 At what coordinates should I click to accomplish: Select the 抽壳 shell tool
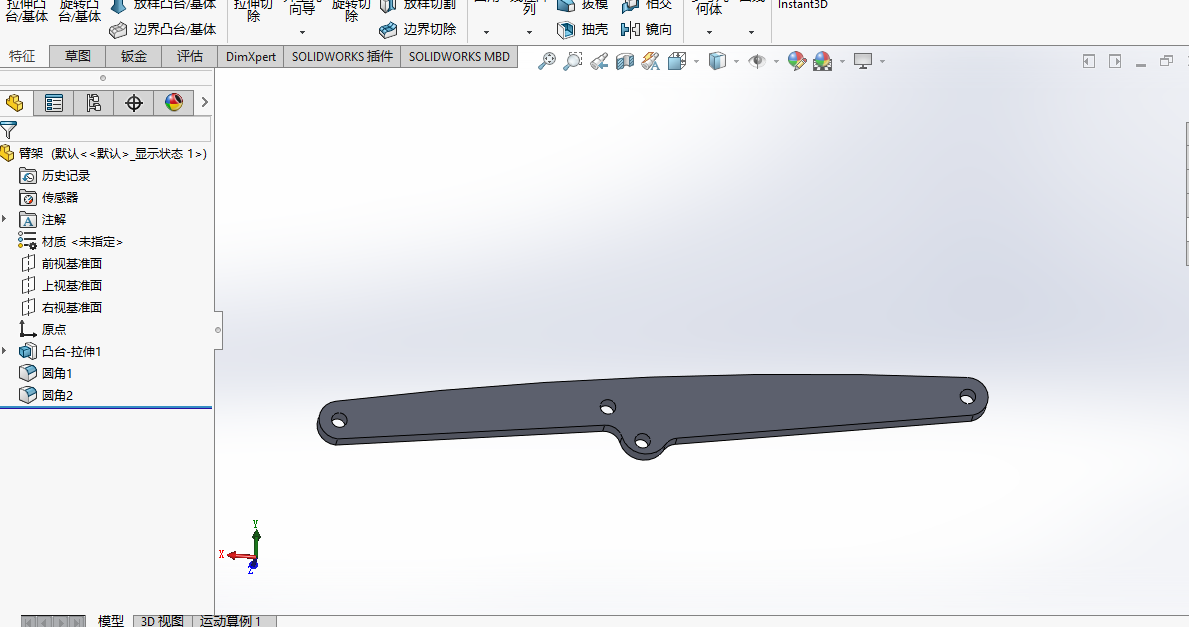(x=582, y=30)
